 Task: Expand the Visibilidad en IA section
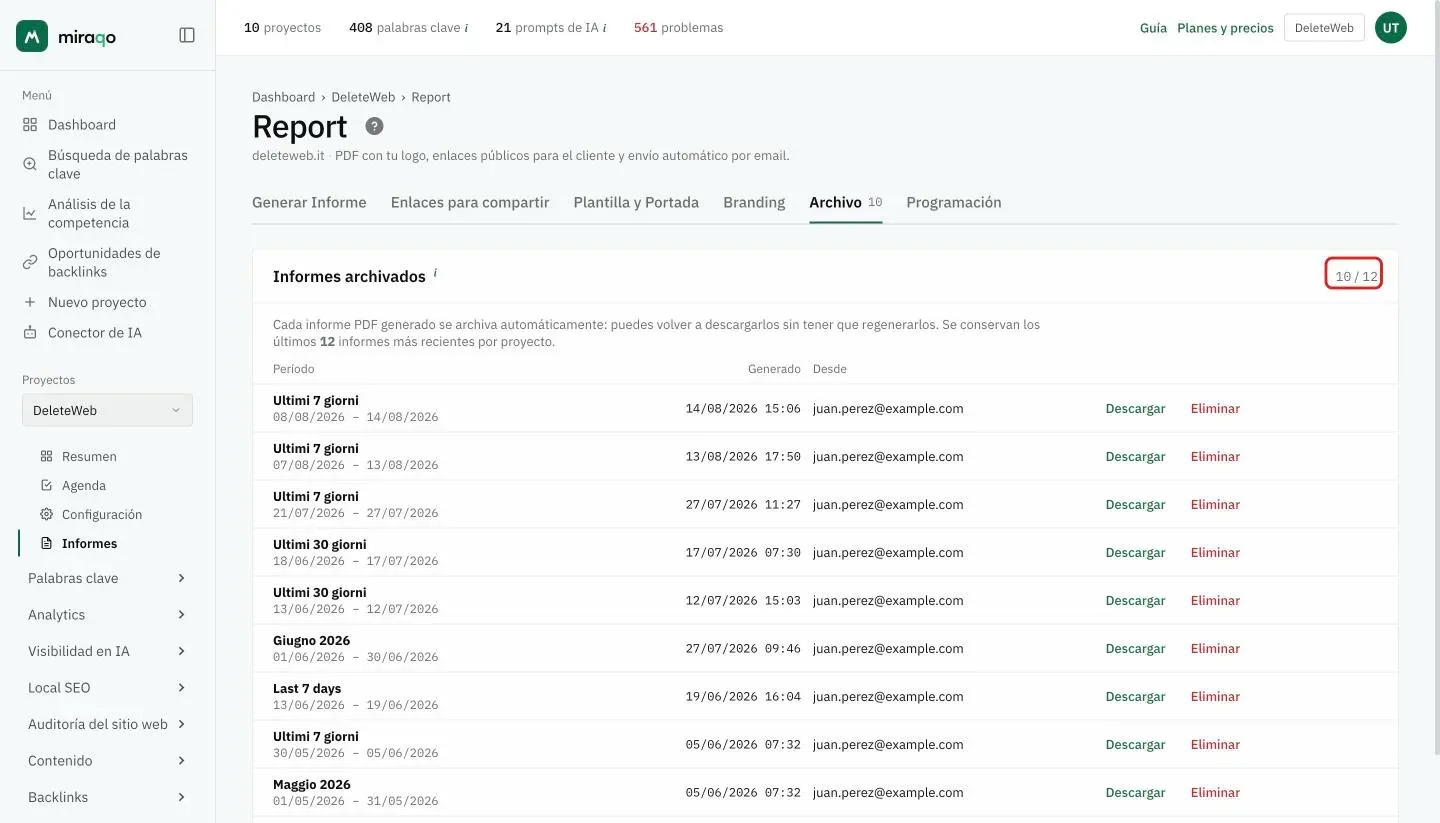pos(107,651)
